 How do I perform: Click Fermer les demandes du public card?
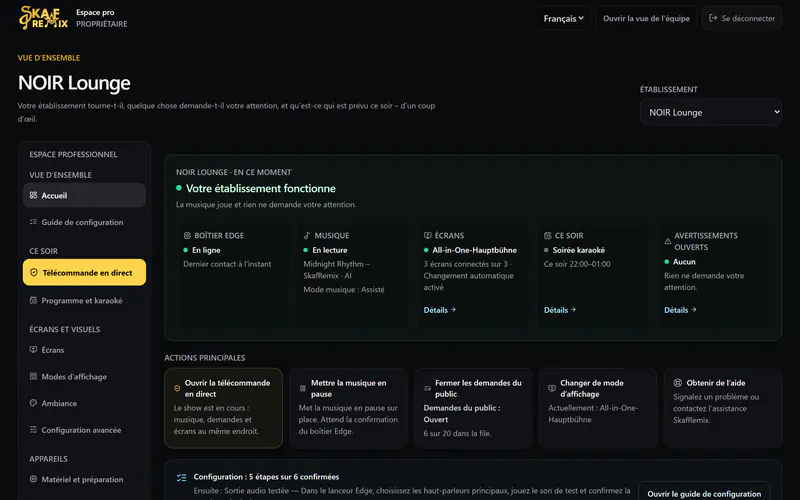473,408
